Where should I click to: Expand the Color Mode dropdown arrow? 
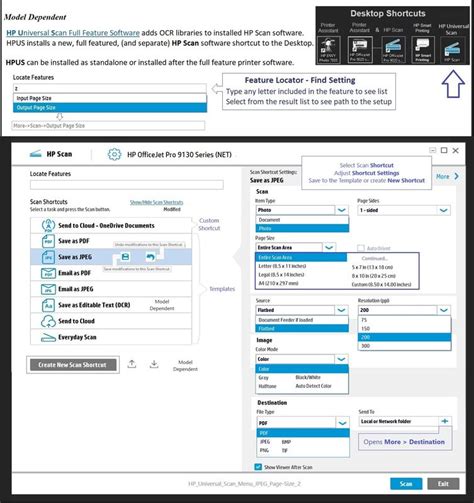coord(341,359)
